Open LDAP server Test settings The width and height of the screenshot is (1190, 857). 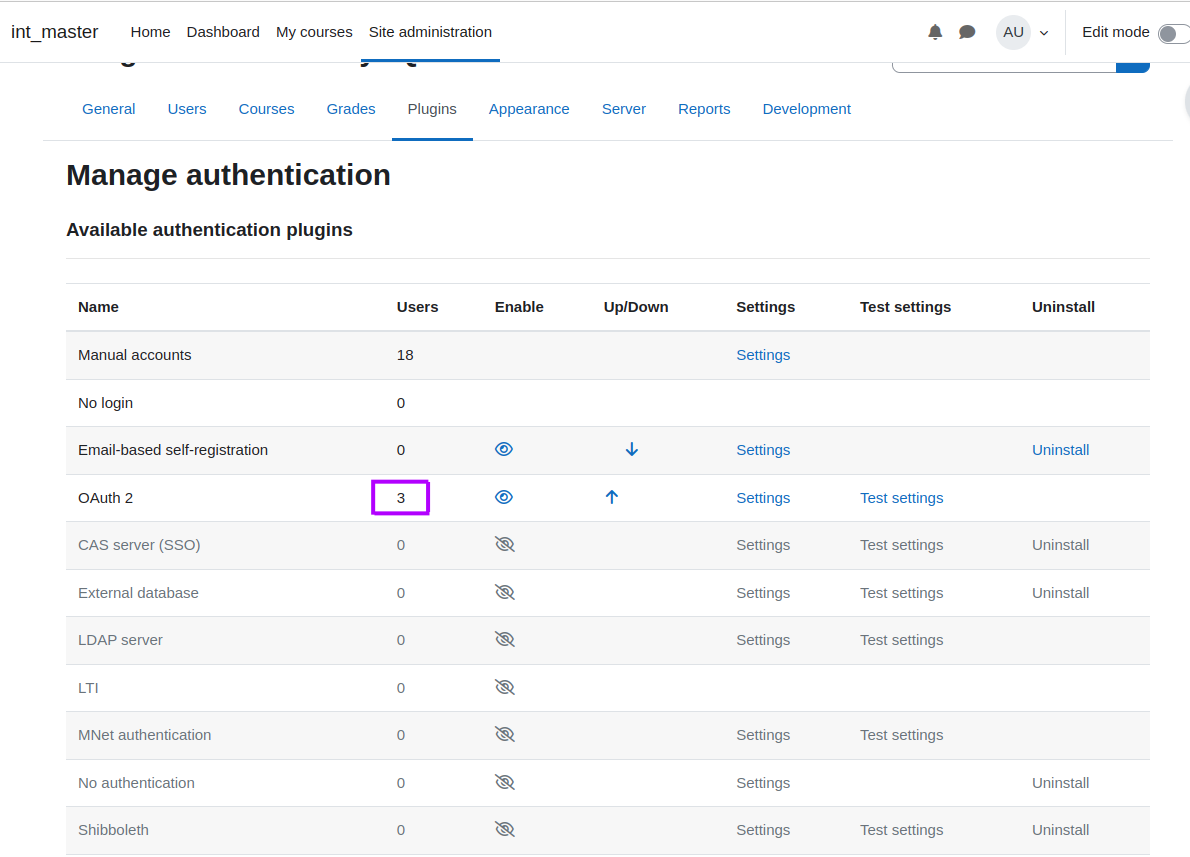pos(902,640)
